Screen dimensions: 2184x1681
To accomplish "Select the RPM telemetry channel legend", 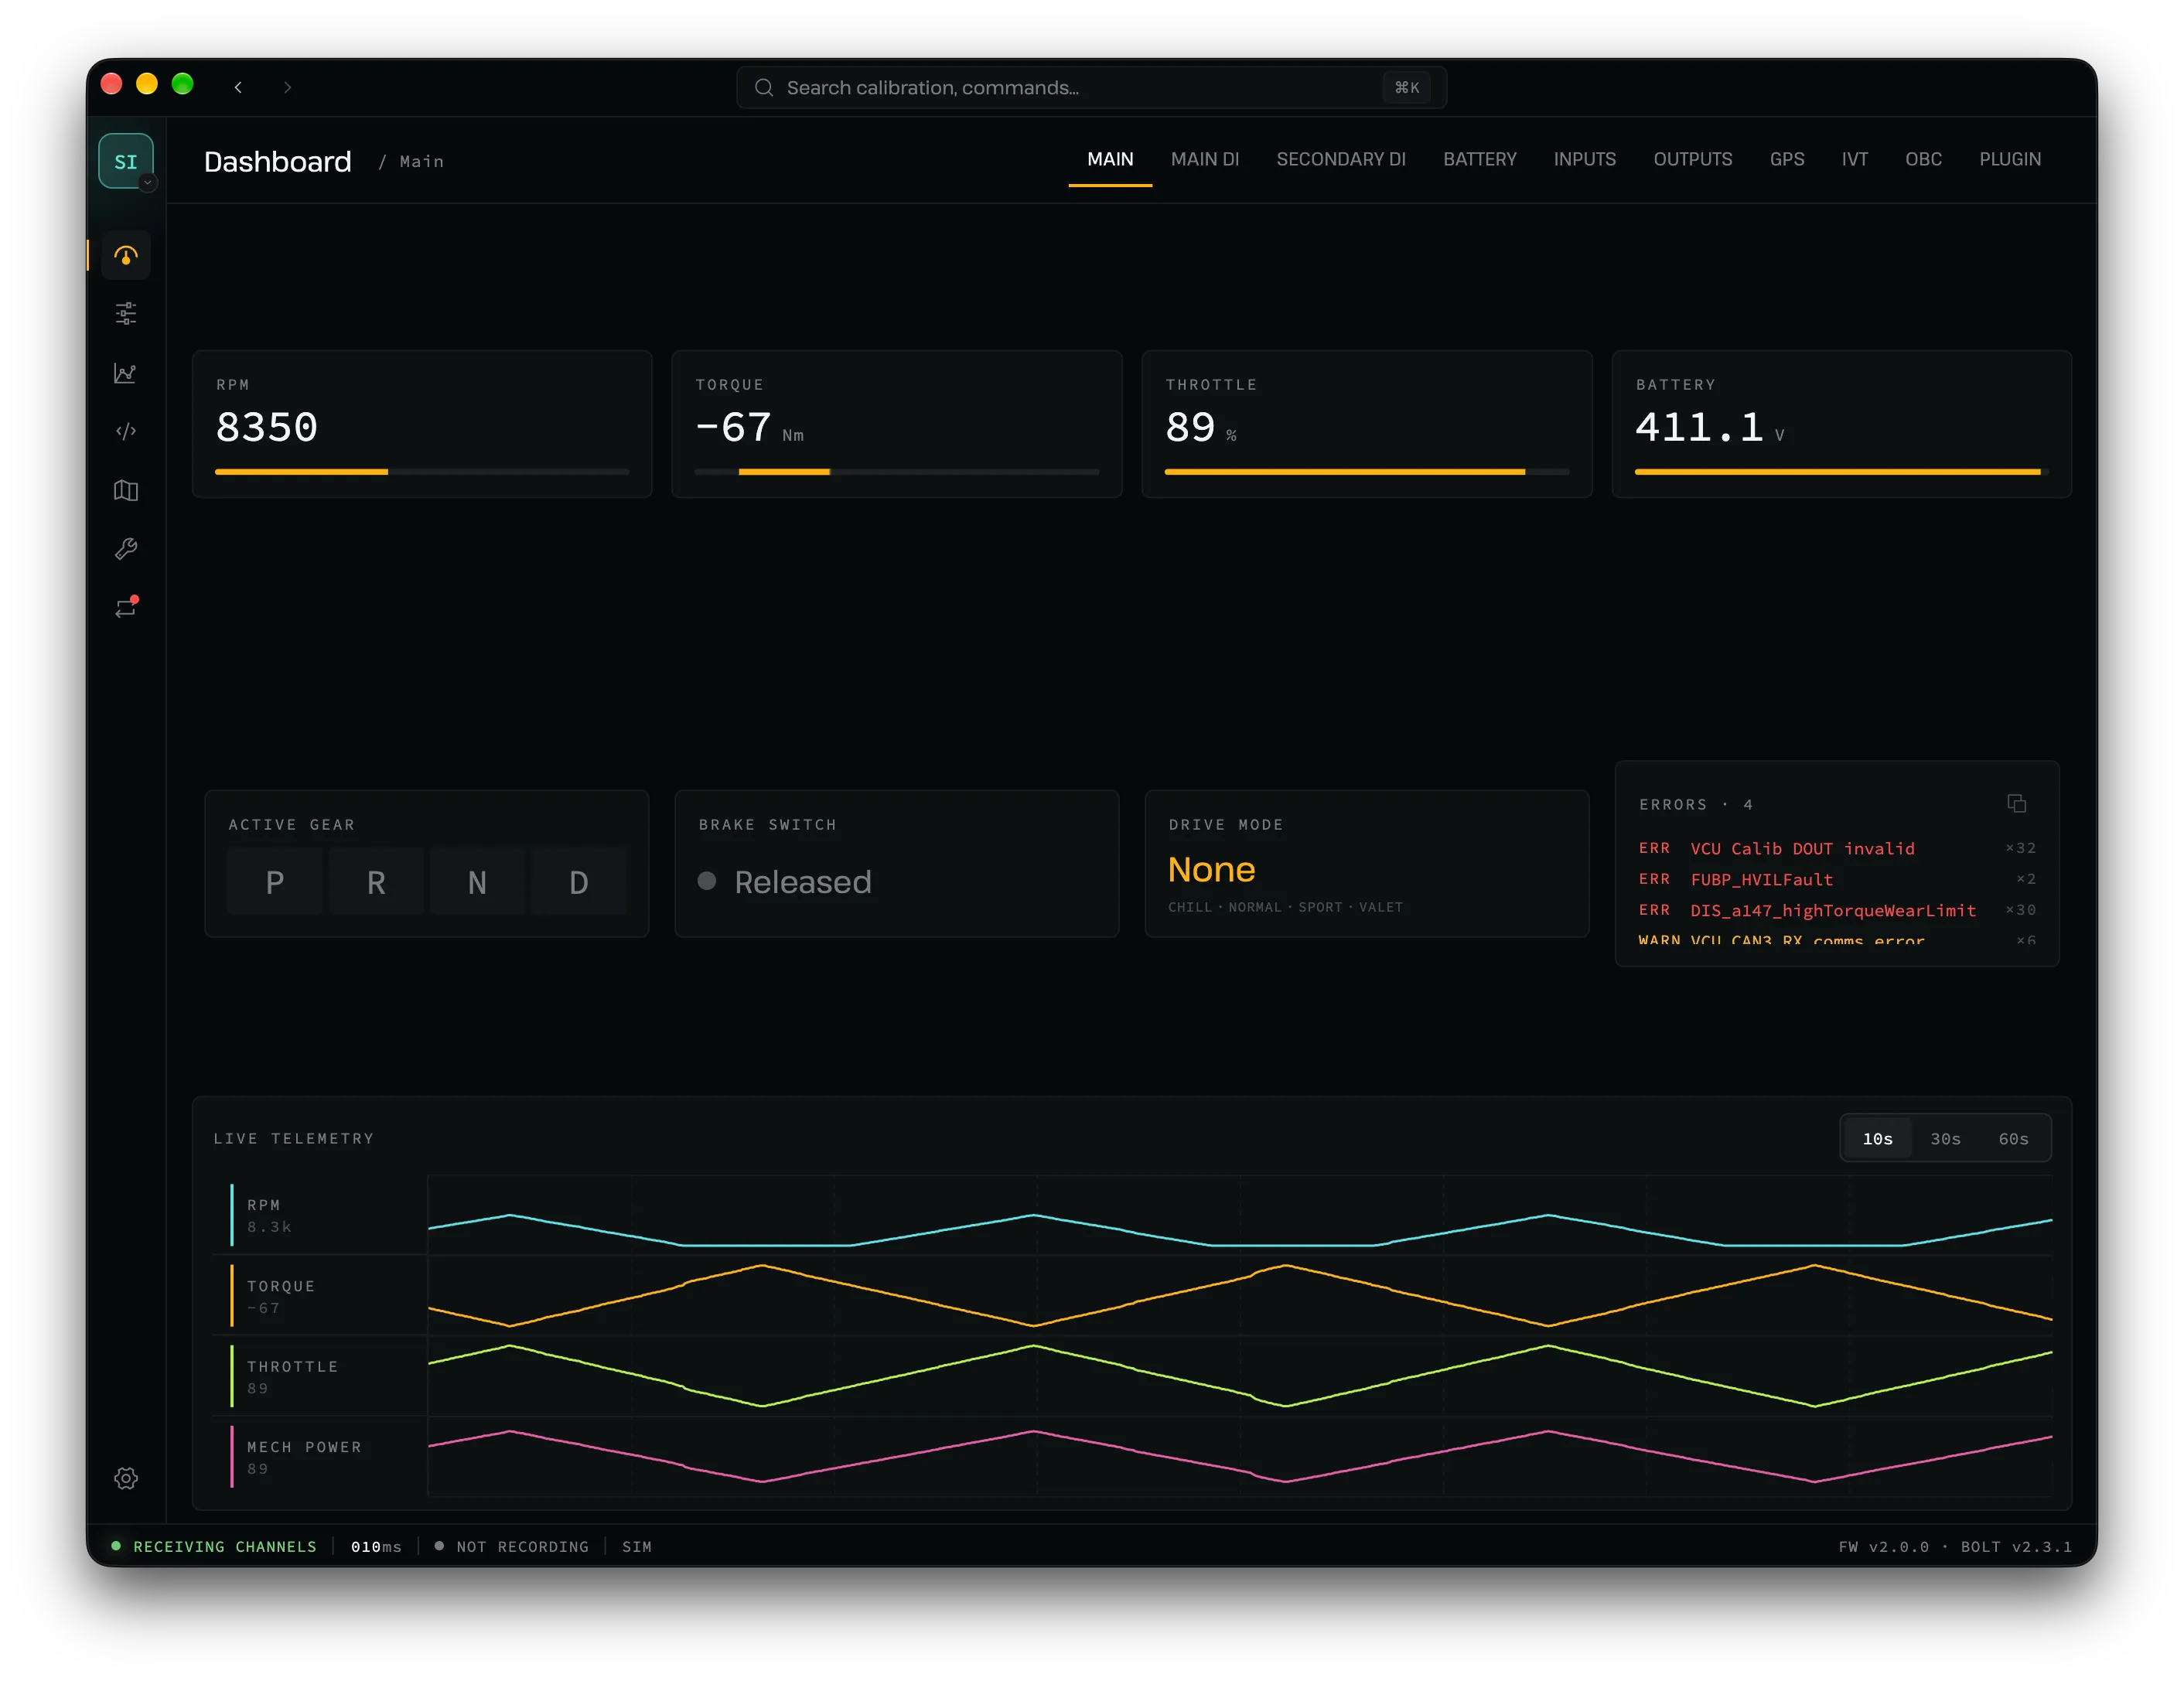I will [x=320, y=1215].
